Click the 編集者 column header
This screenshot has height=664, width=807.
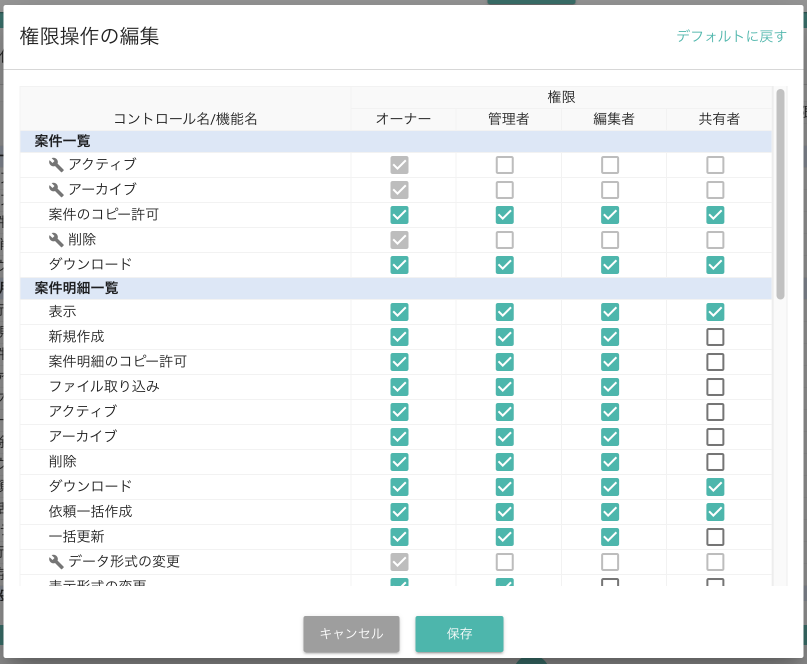(x=613, y=119)
